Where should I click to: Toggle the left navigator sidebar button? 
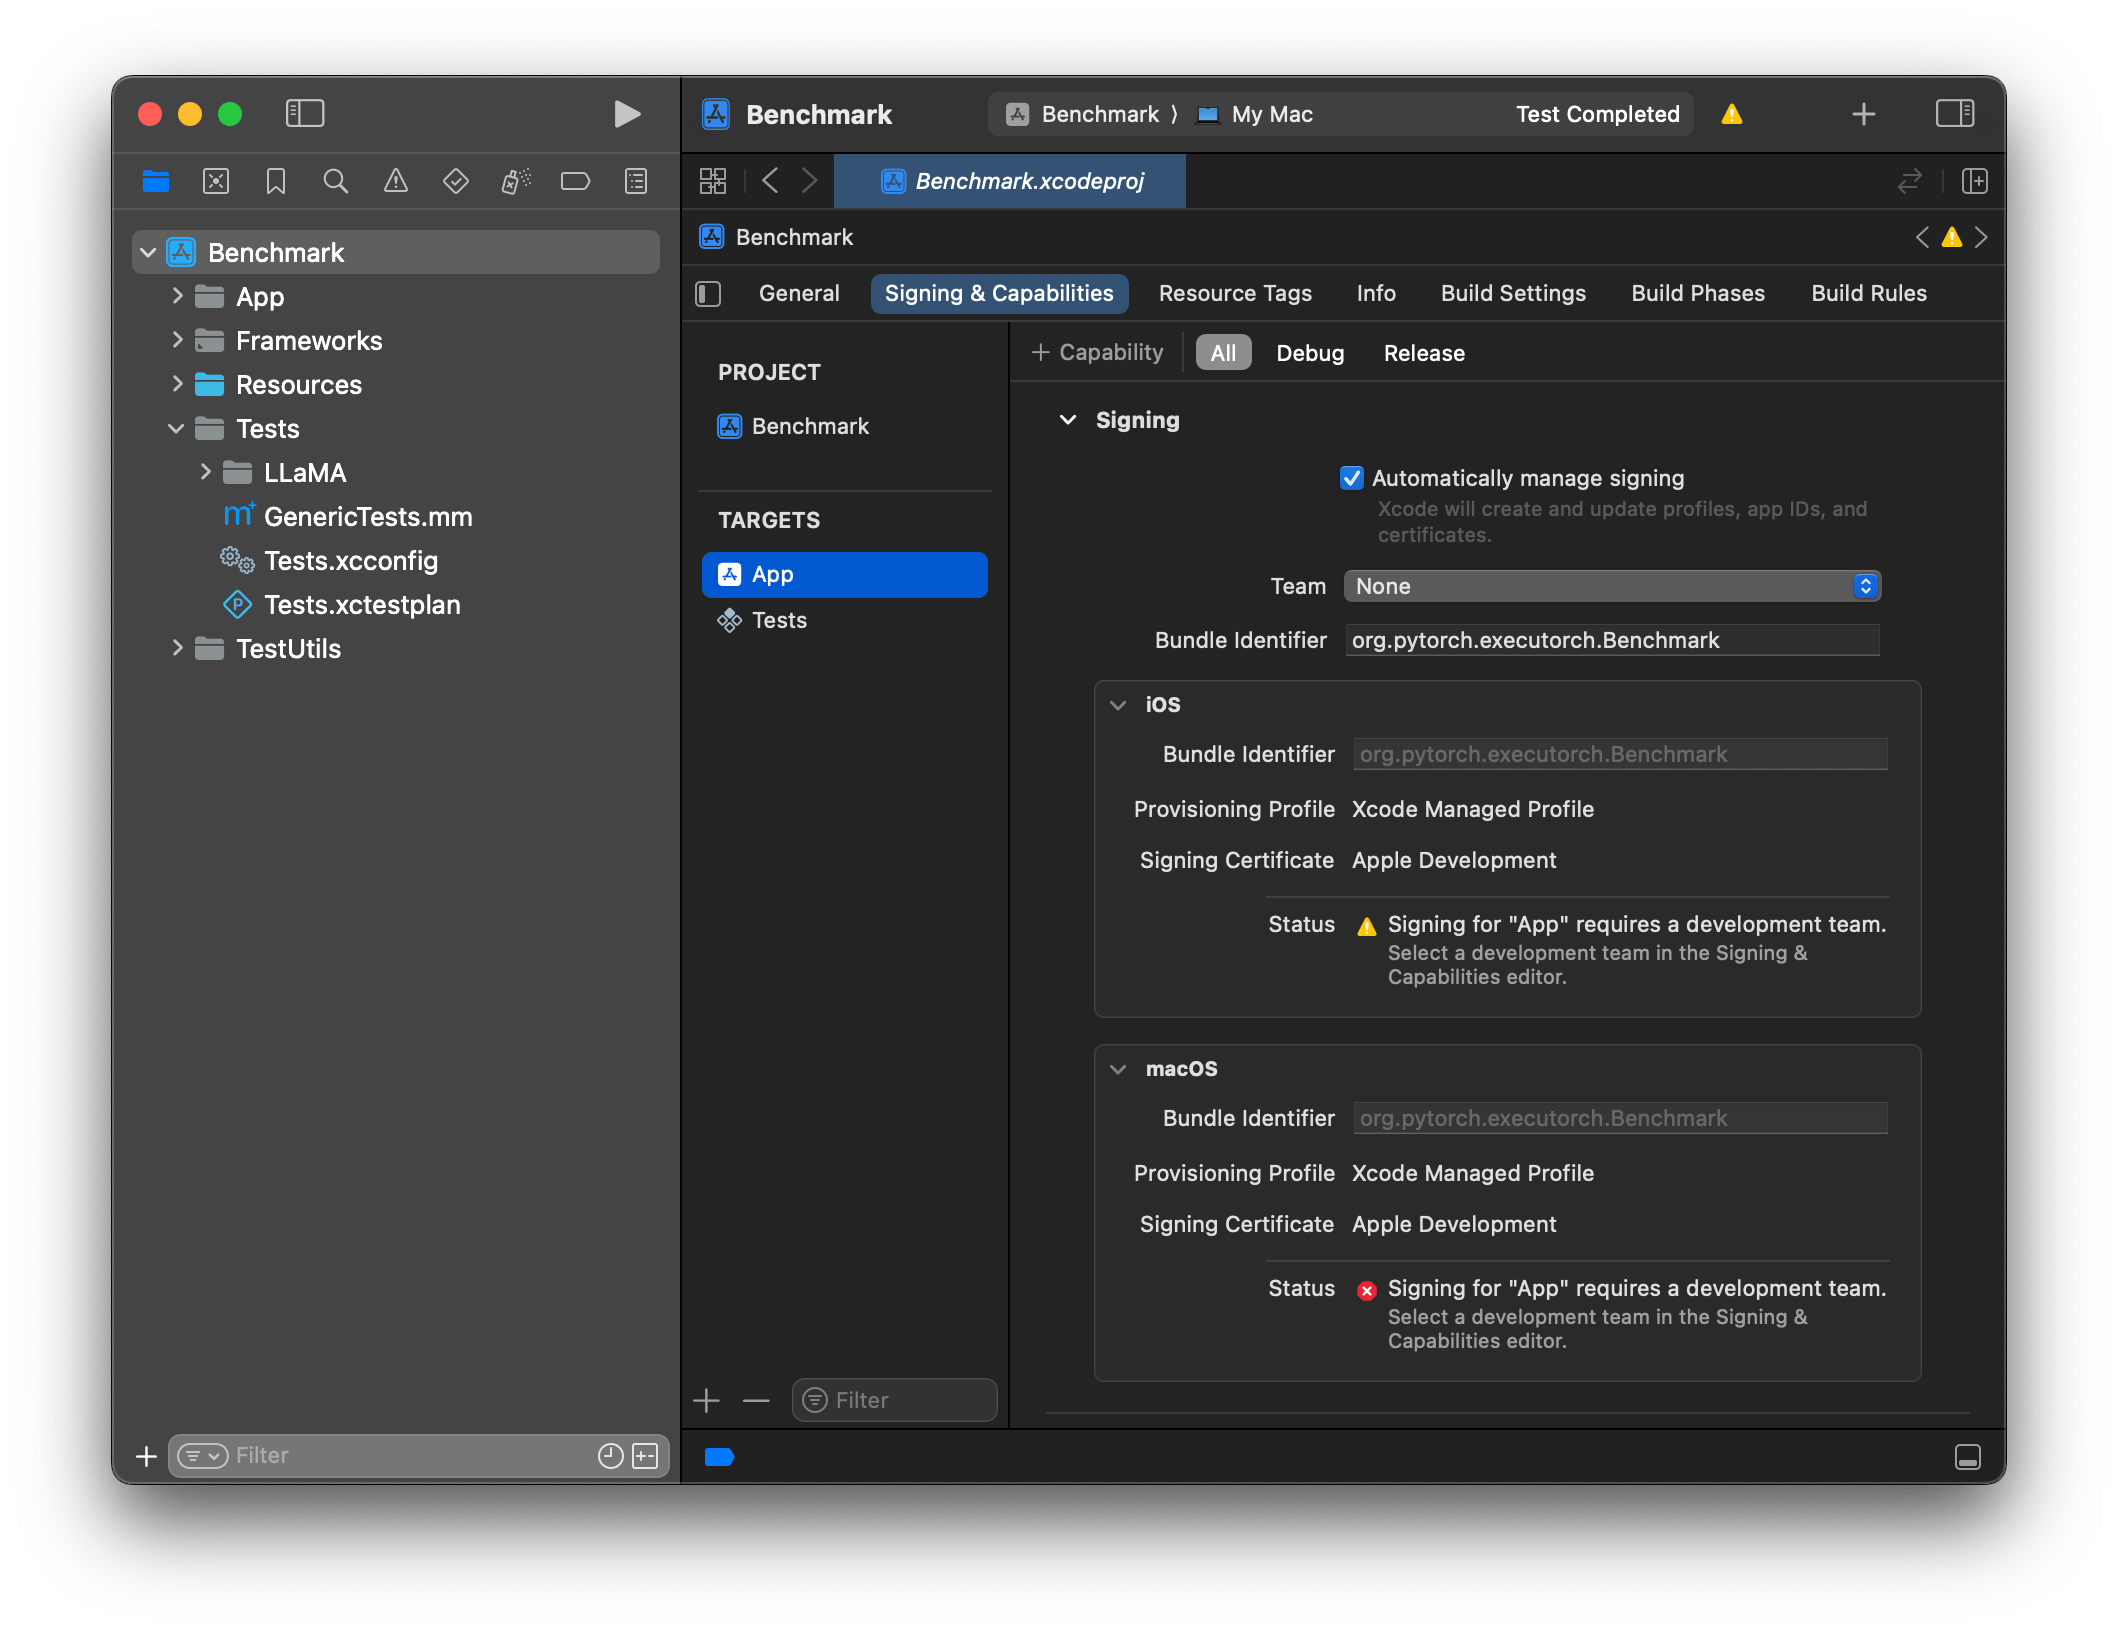[305, 114]
